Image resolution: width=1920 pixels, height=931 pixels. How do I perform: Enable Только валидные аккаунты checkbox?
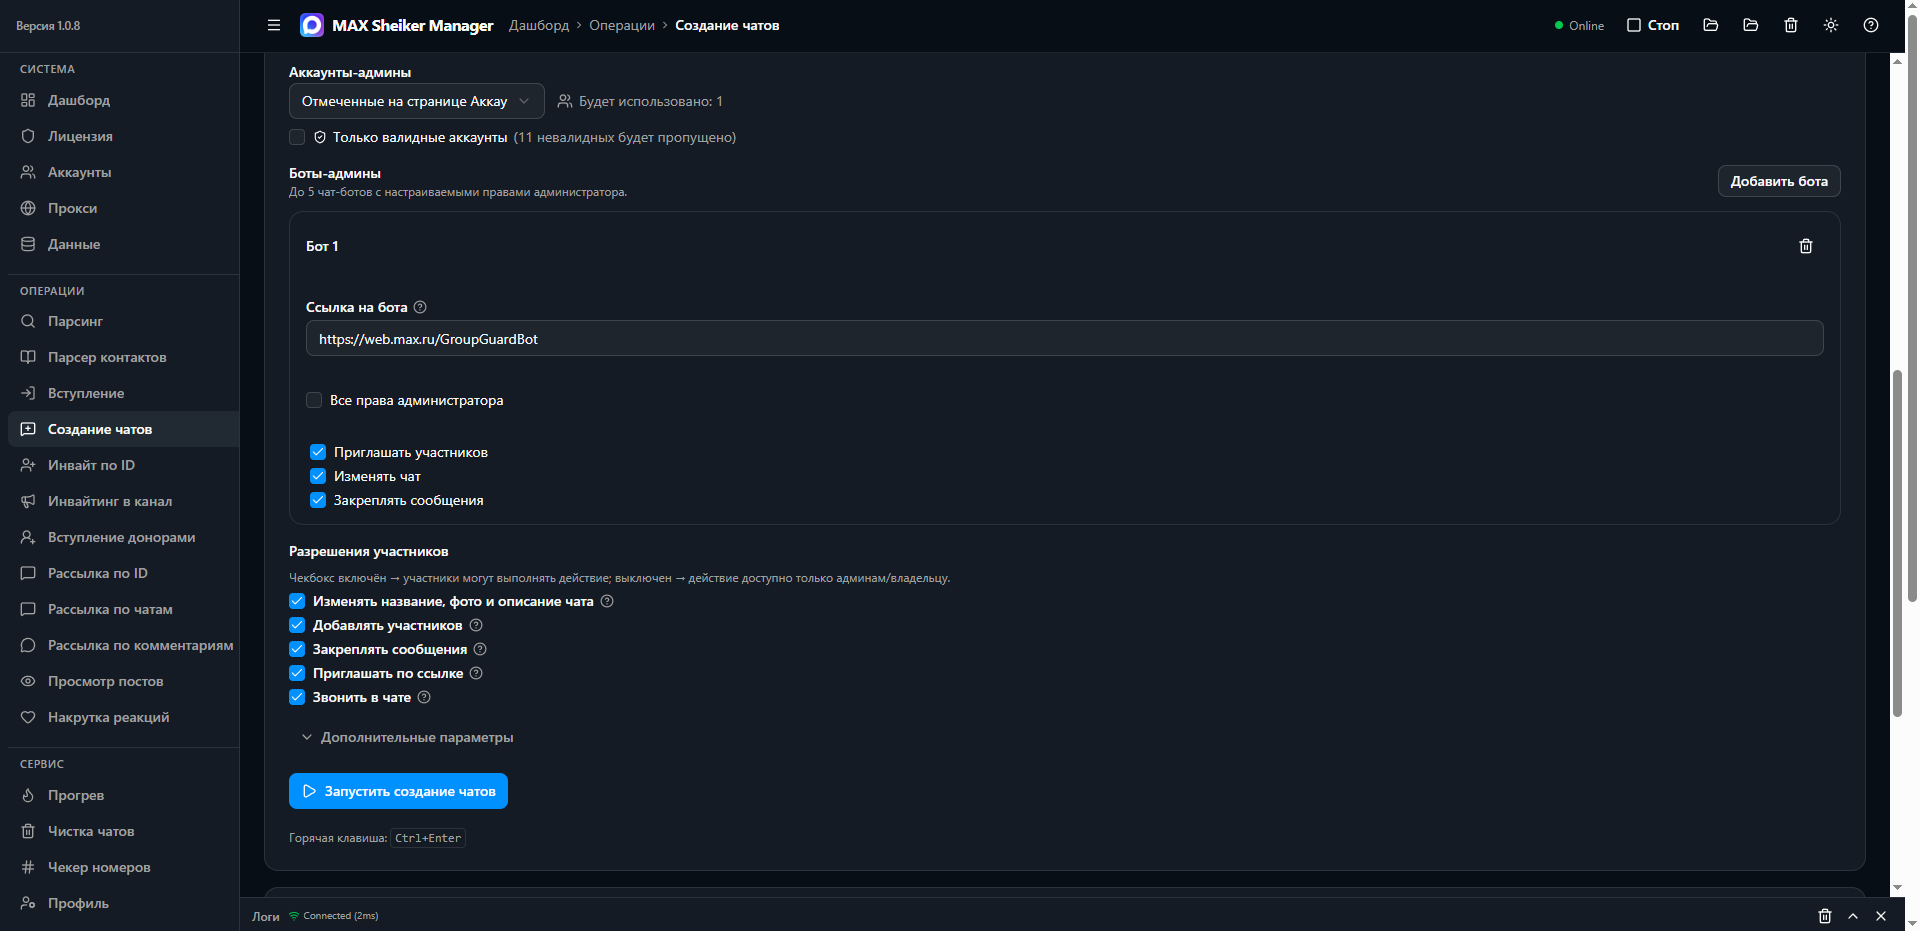[x=297, y=137]
